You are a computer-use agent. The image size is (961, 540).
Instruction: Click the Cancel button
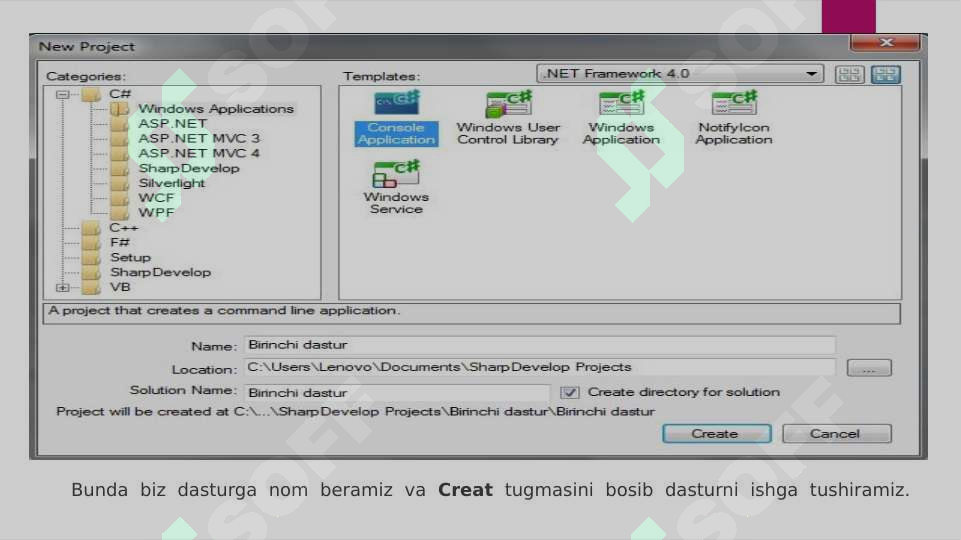(837, 434)
